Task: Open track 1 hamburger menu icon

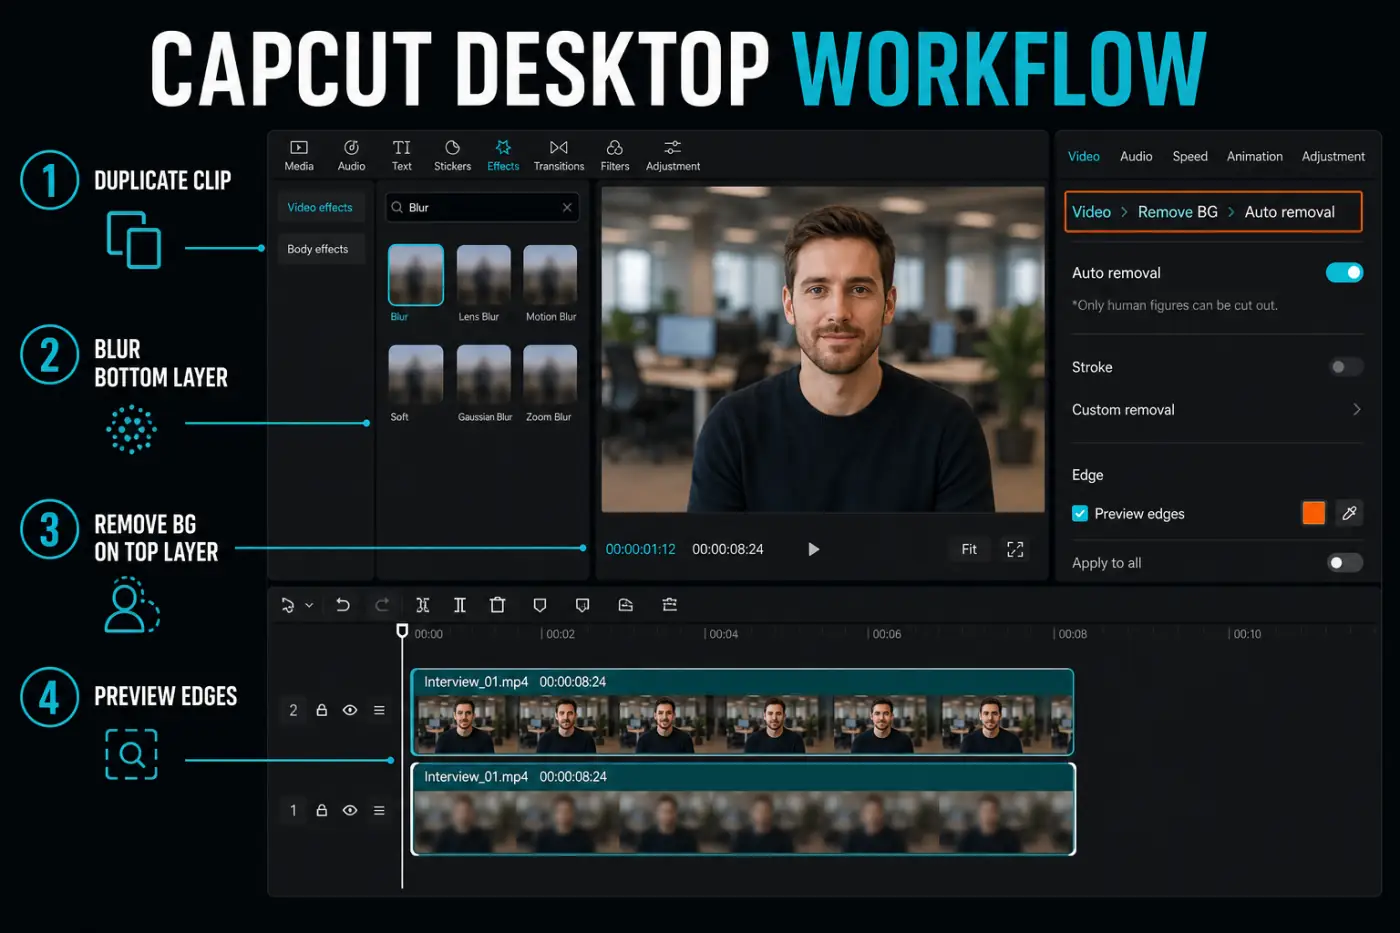Action: (379, 810)
